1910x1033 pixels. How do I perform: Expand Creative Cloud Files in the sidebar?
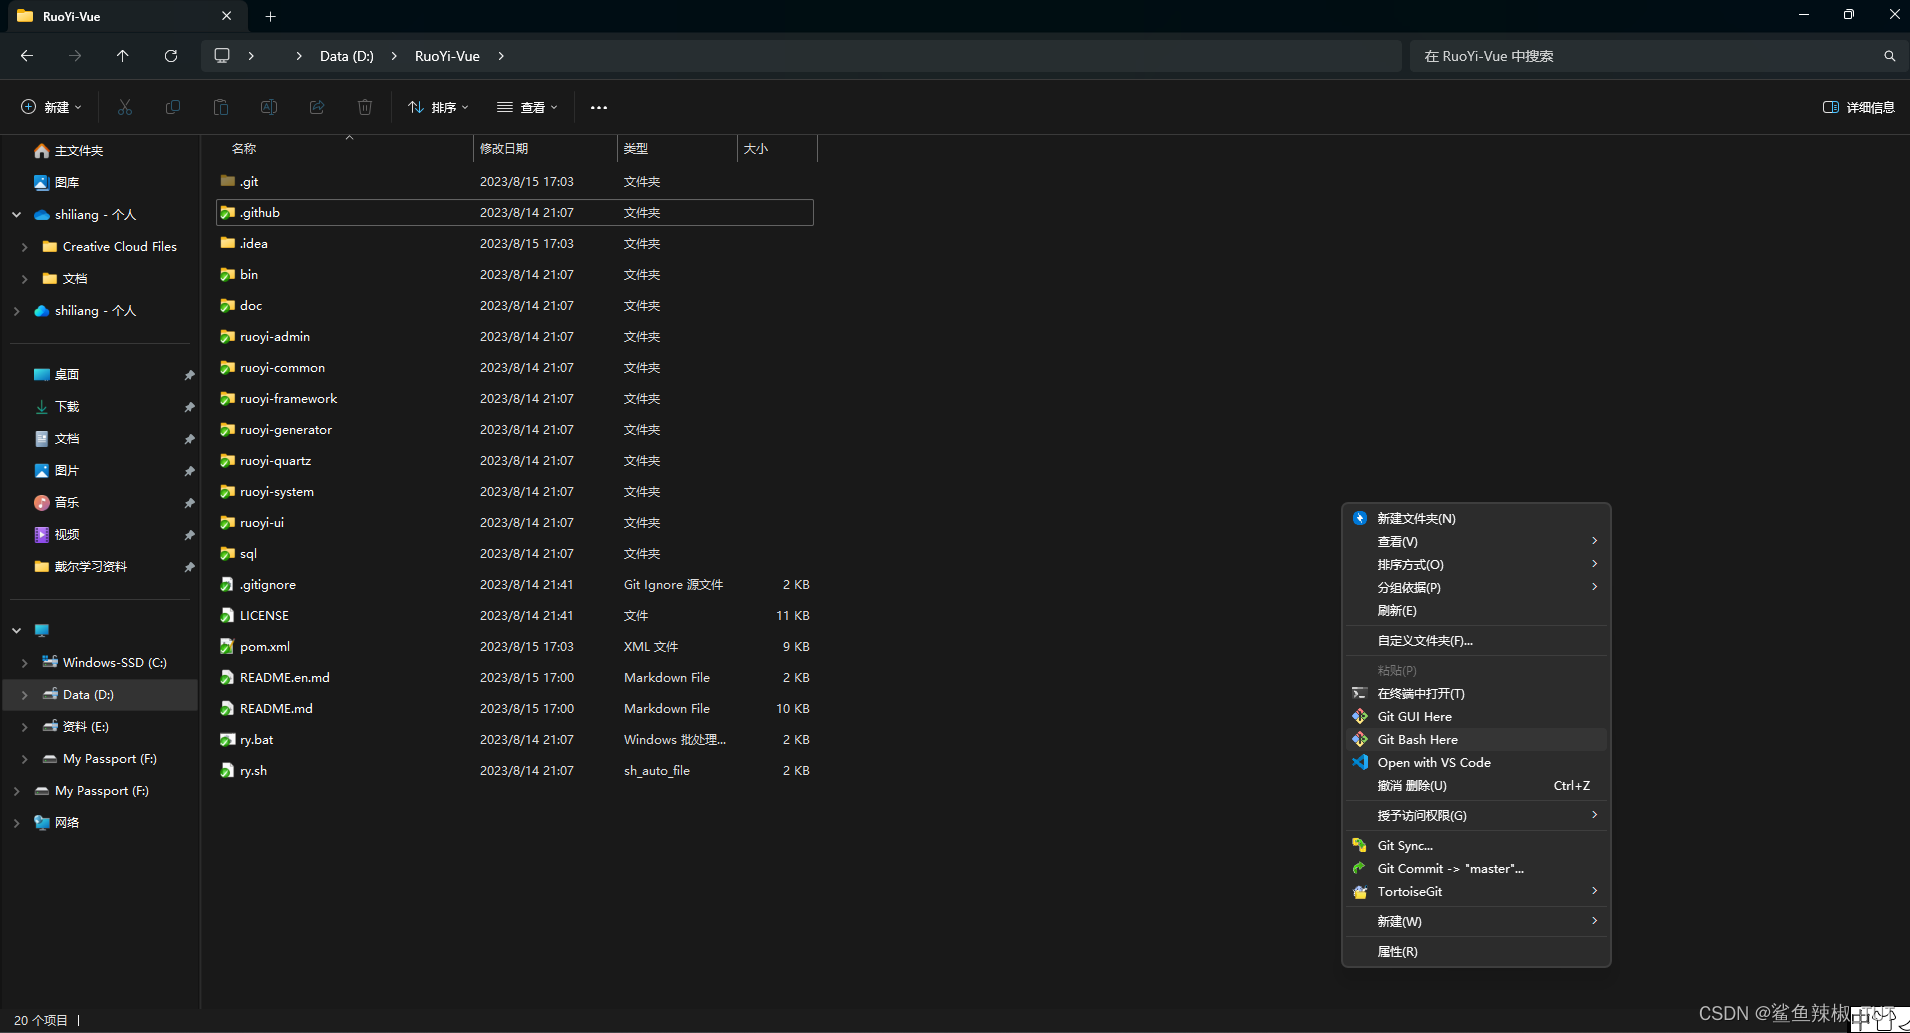[x=24, y=247]
